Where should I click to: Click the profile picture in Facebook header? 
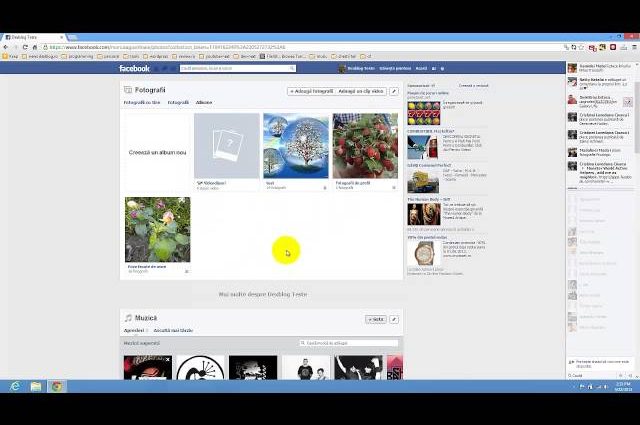click(x=342, y=69)
